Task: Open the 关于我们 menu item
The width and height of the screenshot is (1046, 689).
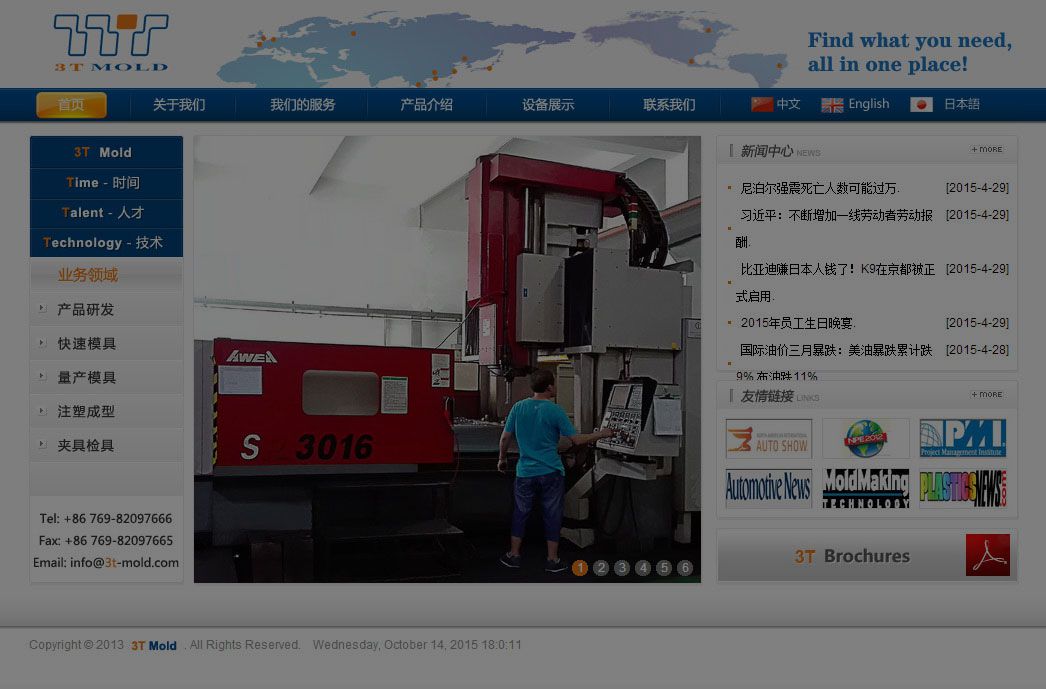Action: tap(179, 105)
